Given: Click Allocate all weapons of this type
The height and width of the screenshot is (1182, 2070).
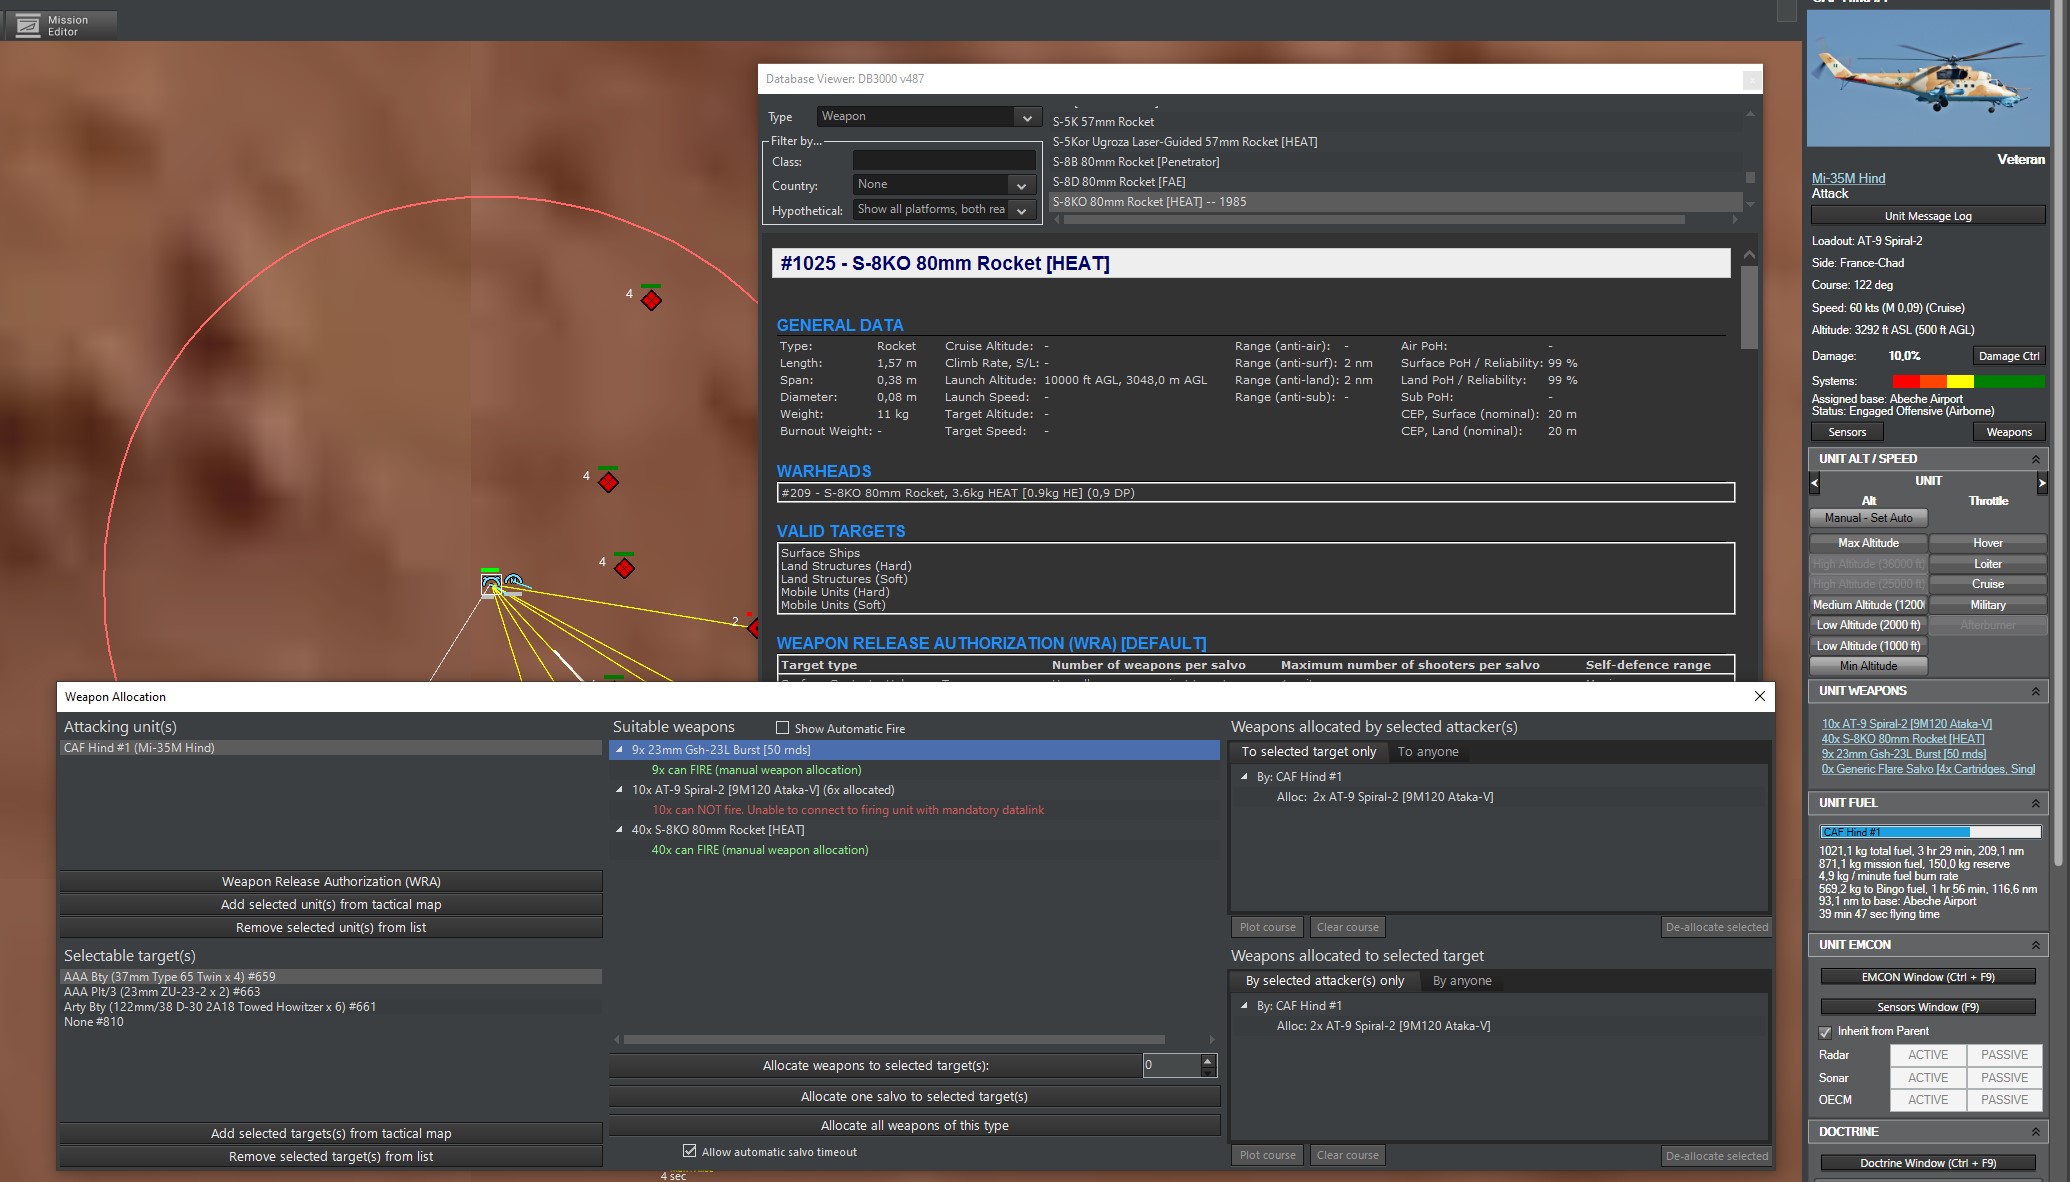Looking at the screenshot, I should point(914,1125).
